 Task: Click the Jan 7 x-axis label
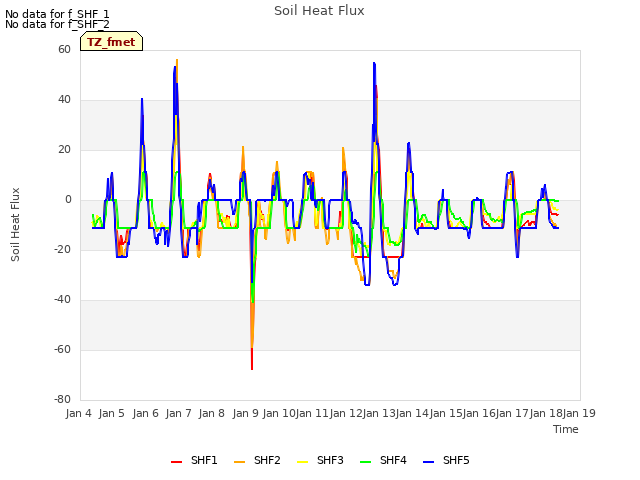tap(178, 413)
